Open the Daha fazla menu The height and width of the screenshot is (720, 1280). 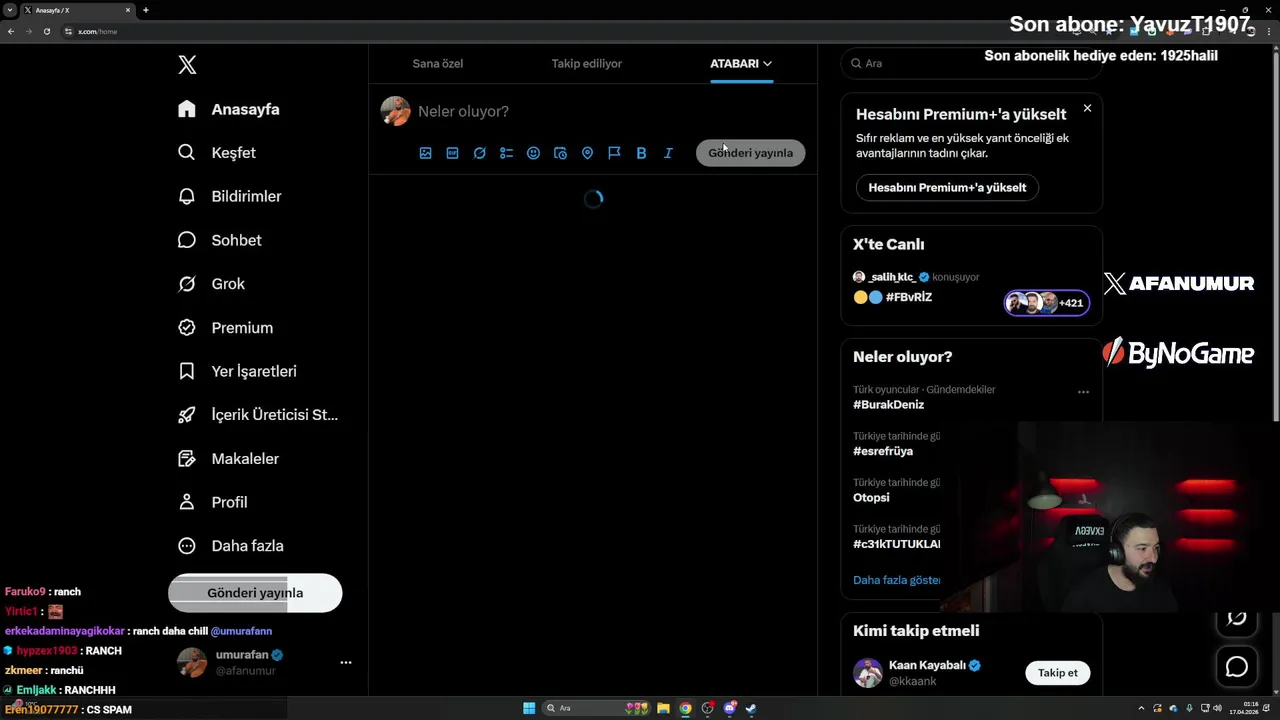pyautogui.click(x=231, y=546)
